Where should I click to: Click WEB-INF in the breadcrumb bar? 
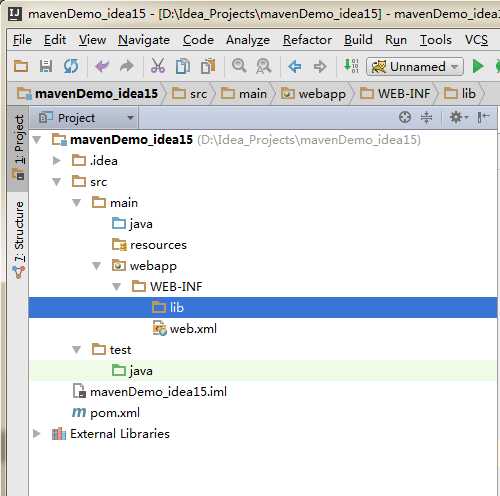coord(395,94)
